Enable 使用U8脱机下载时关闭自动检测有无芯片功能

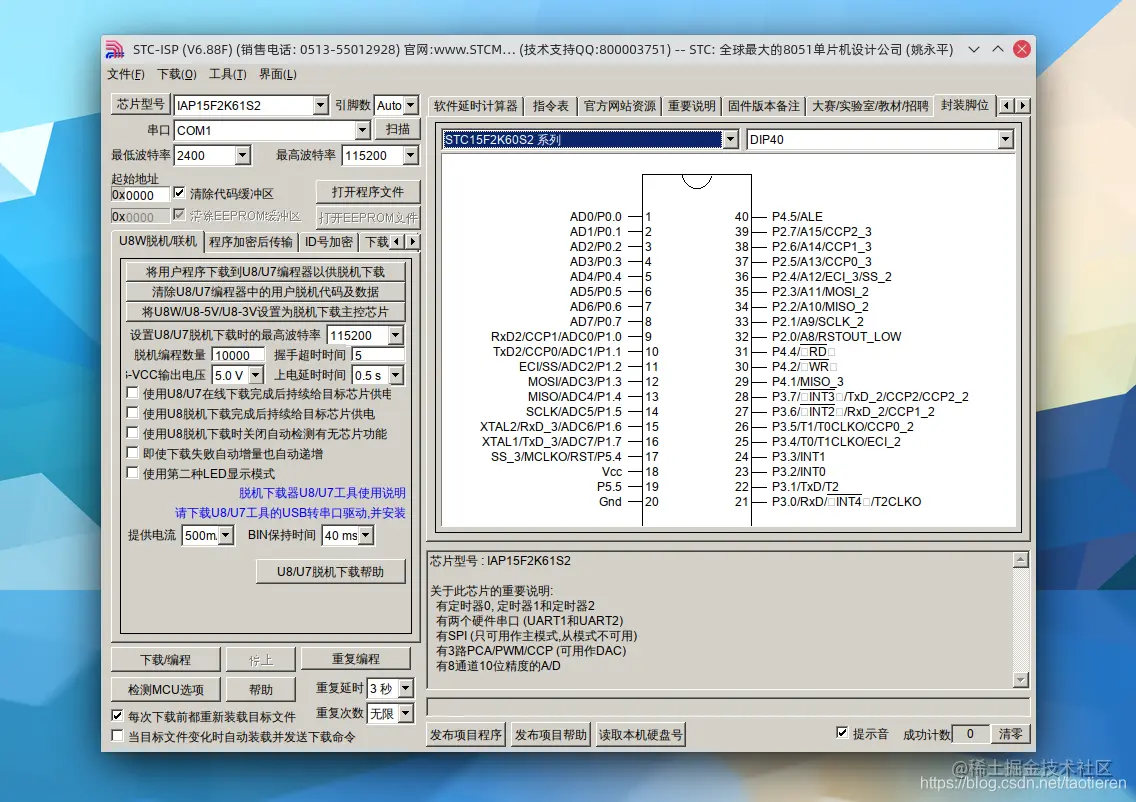132,433
